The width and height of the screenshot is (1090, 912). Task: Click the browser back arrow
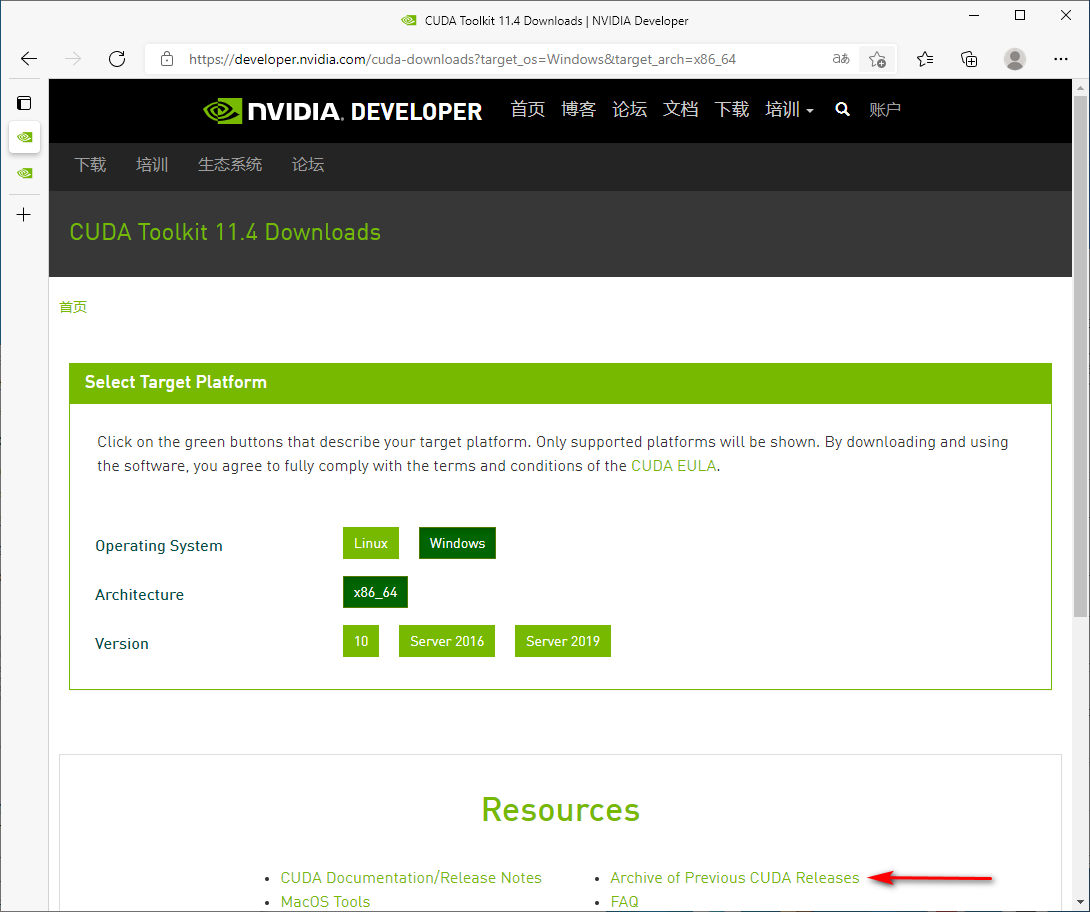point(29,59)
